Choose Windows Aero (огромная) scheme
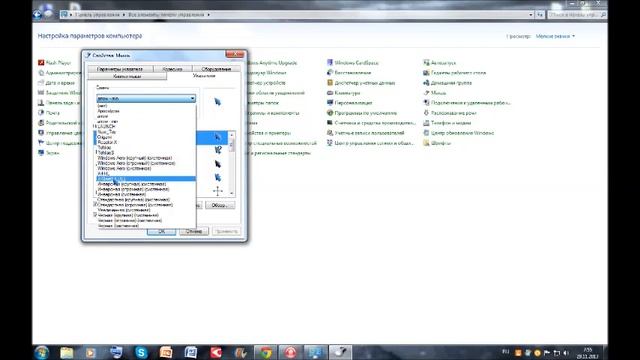This screenshot has width=640, height=360. (146, 163)
